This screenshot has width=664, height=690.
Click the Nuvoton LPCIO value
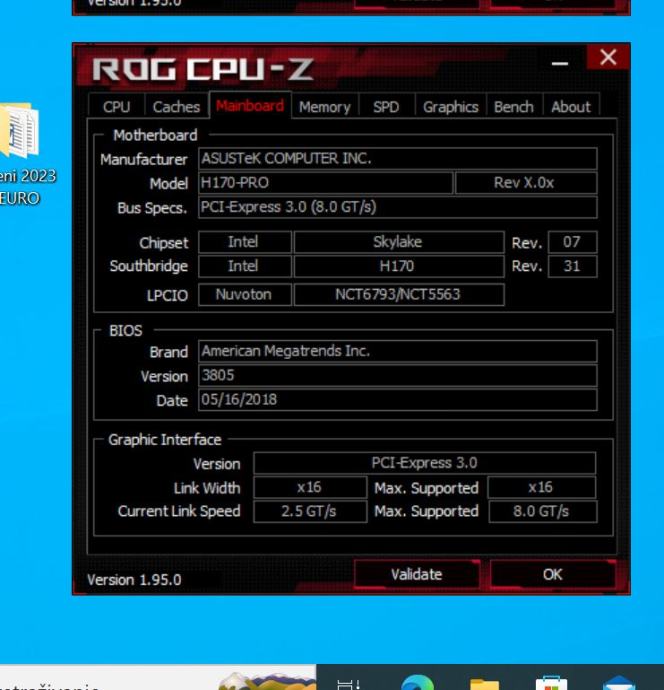[245, 294]
